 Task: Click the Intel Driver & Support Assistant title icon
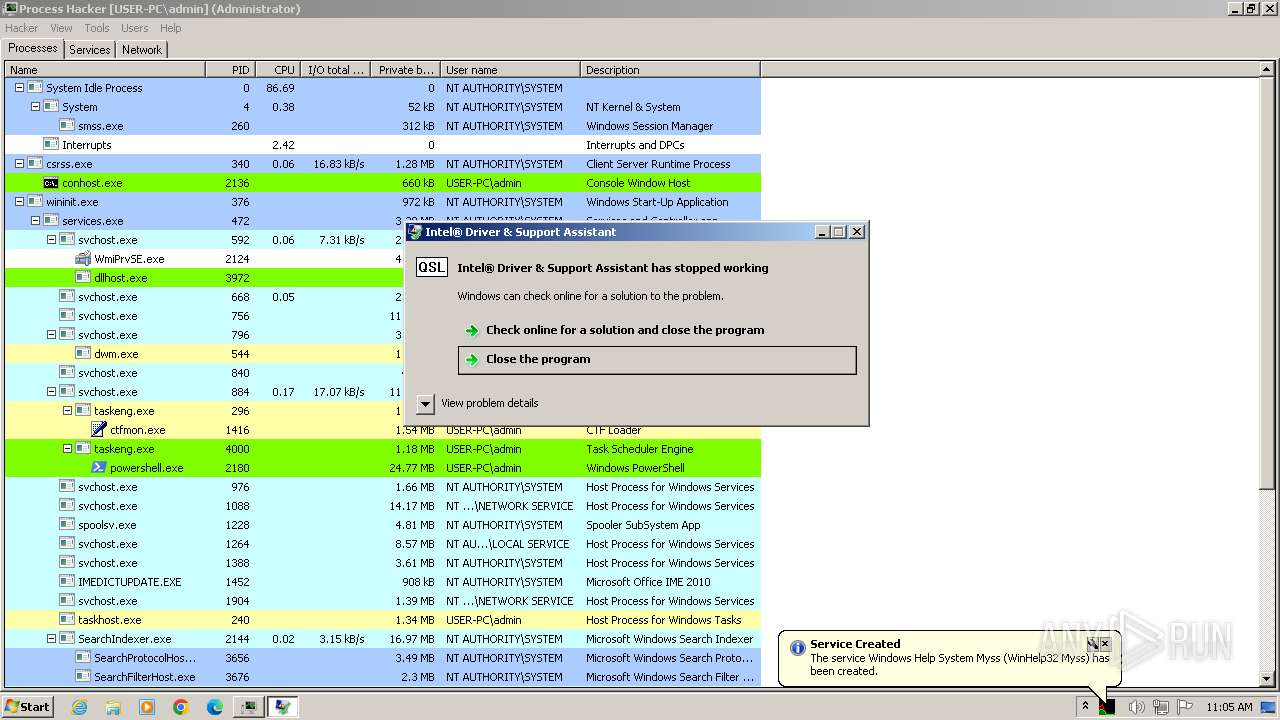point(415,232)
